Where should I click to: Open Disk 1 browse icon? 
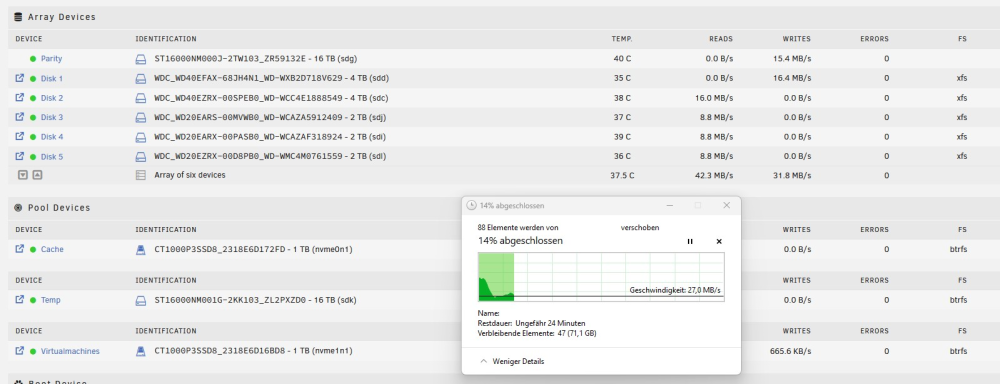[x=19, y=78]
